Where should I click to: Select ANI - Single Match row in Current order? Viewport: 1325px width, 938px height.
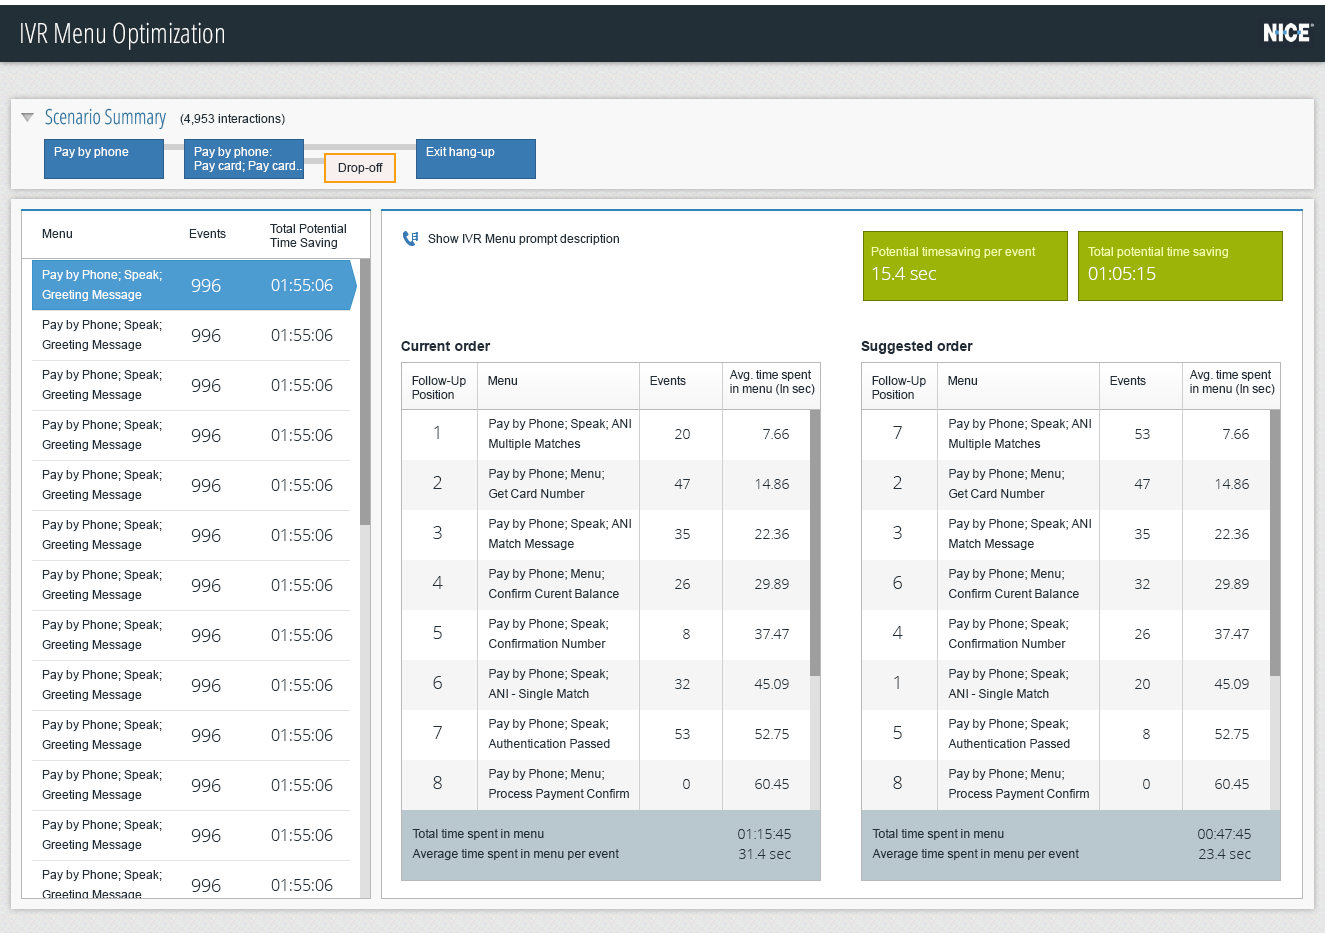[x=606, y=685]
